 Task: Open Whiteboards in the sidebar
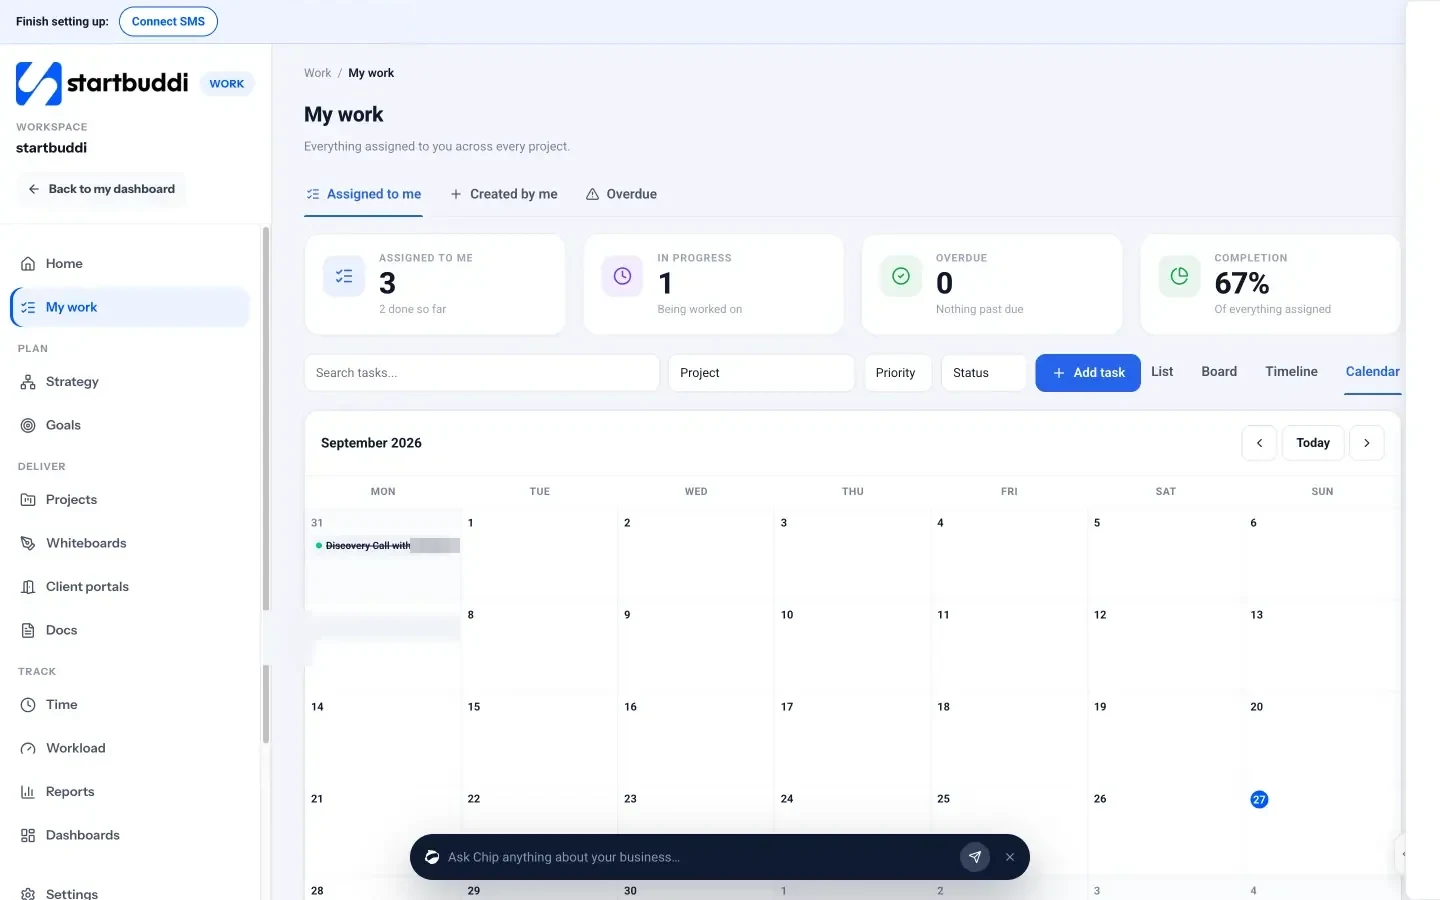pyautogui.click(x=130, y=544)
